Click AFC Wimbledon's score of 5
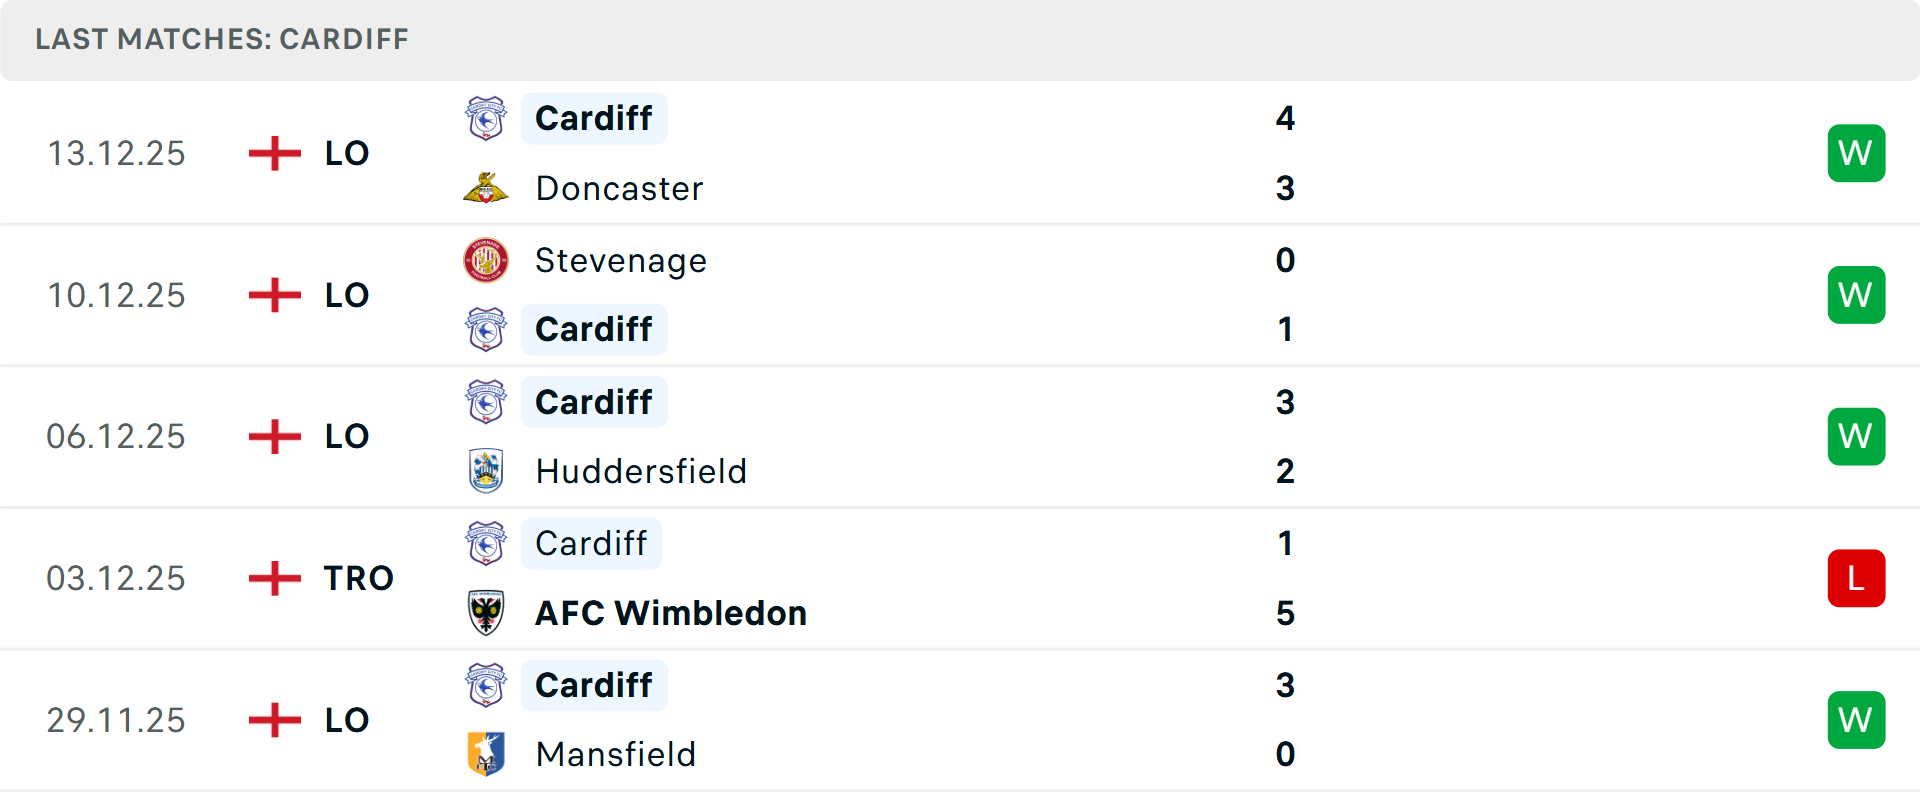This screenshot has width=1920, height=792. point(1285,613)
